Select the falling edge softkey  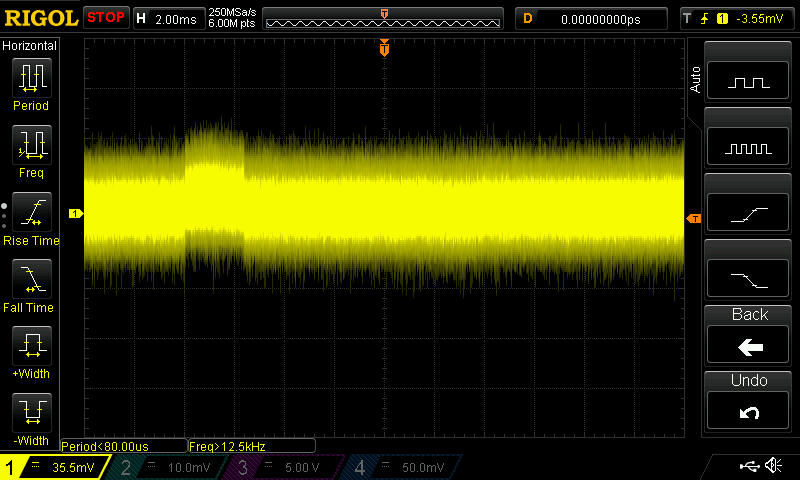747,278
